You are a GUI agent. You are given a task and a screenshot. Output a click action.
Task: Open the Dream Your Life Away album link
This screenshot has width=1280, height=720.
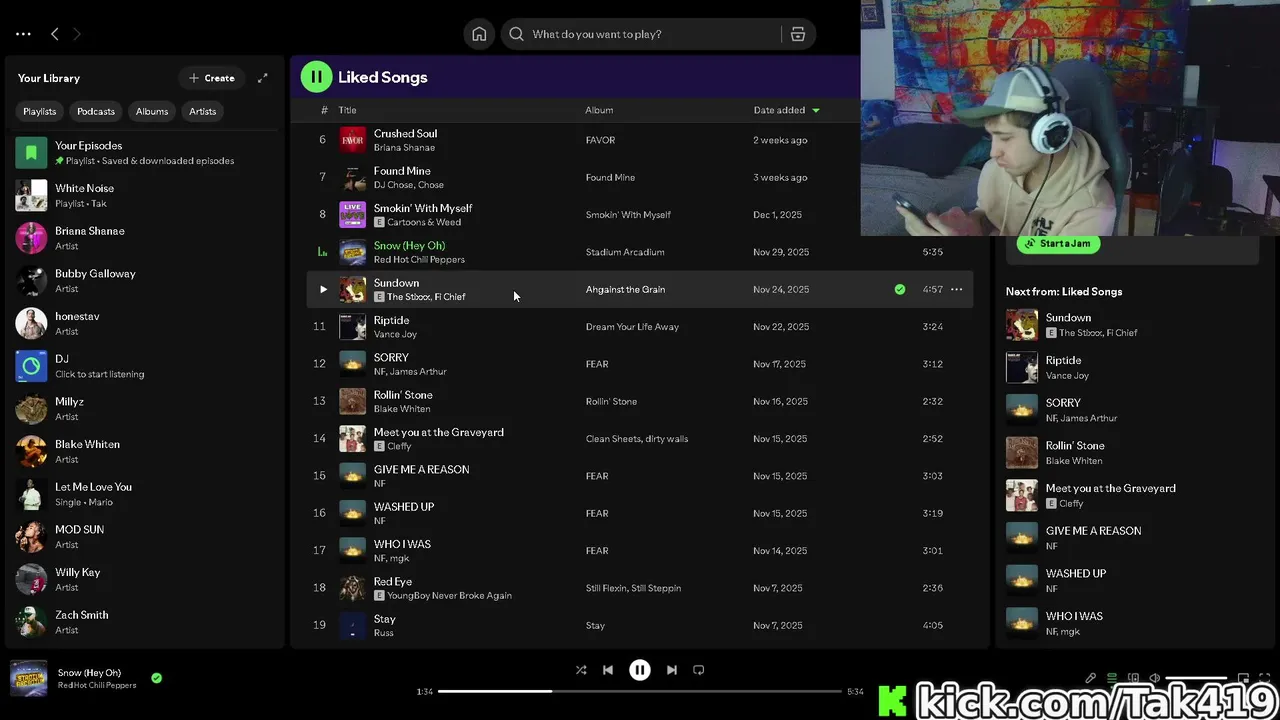point(632,327)
